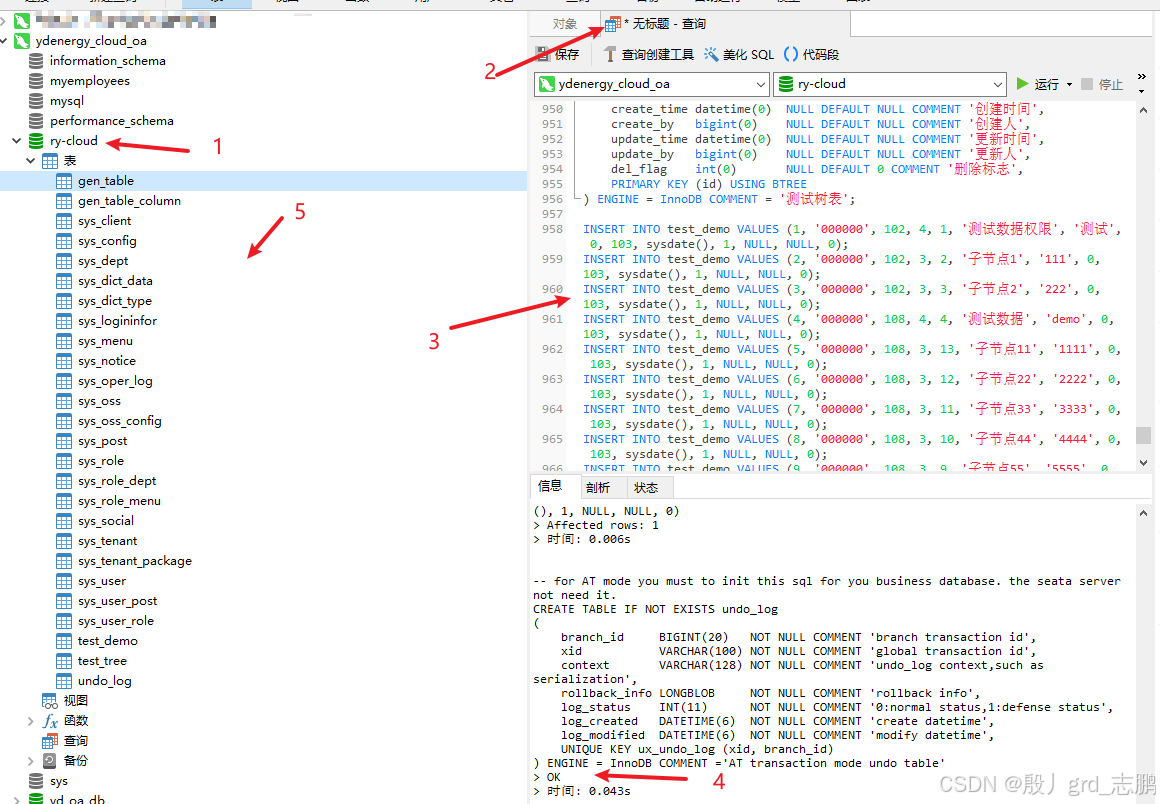This screenshot has height=804, width=1160.
Task: Click the editor scrollbar down arrow
Action: coord(1143,463)
